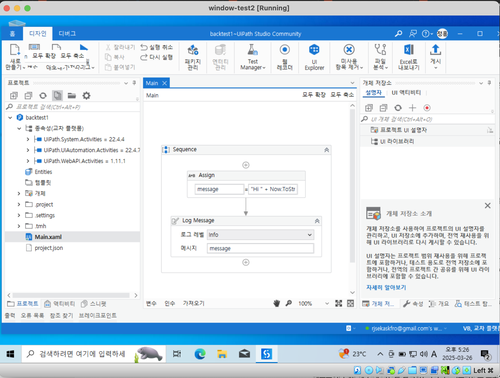Add activity via plus below Log Message
This screenshot has height=378, width=500.
(x=246, y=263)
